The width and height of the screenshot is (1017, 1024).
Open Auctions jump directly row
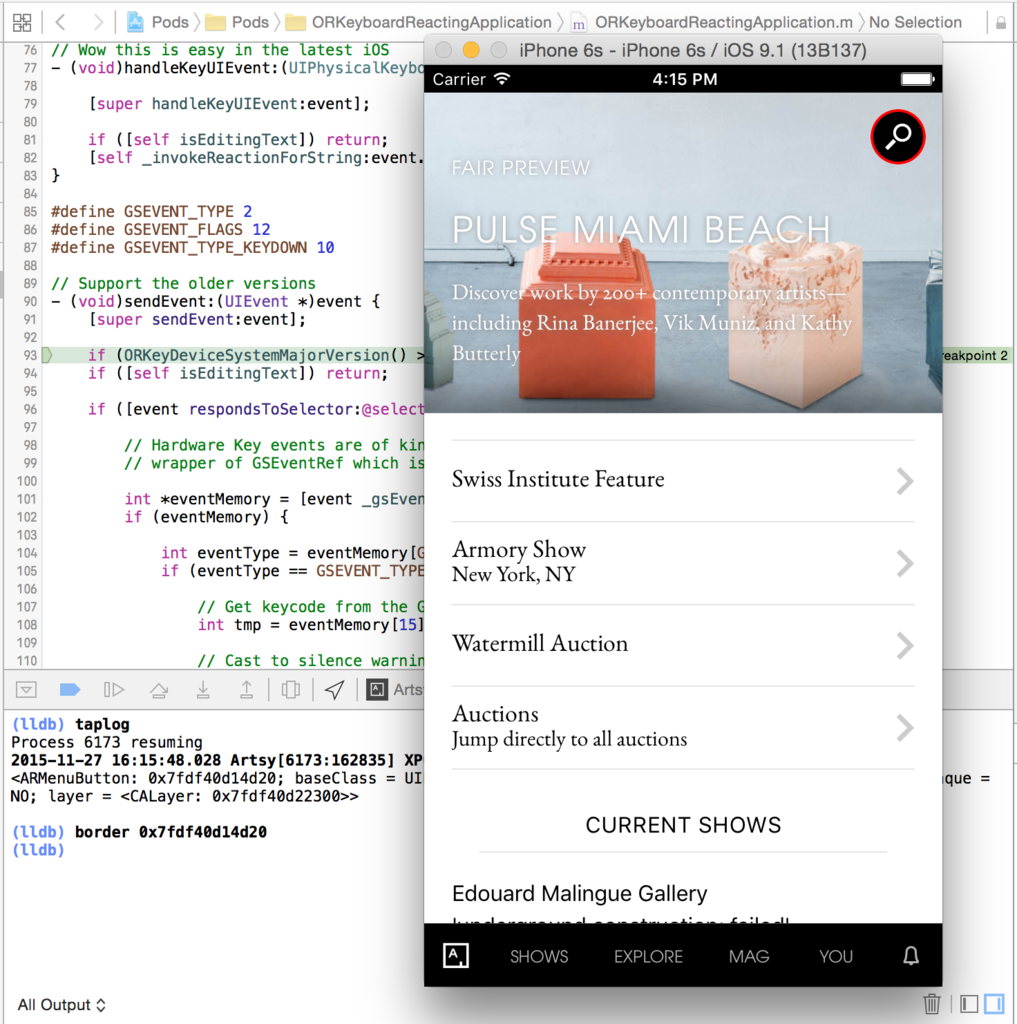pyautogui.click(x=683, y=728)
